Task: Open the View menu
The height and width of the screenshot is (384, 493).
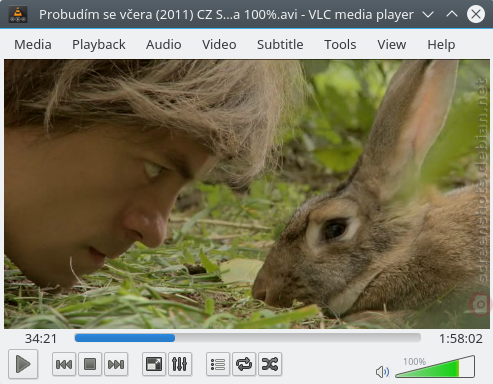Action: click(x=392, y=44)
